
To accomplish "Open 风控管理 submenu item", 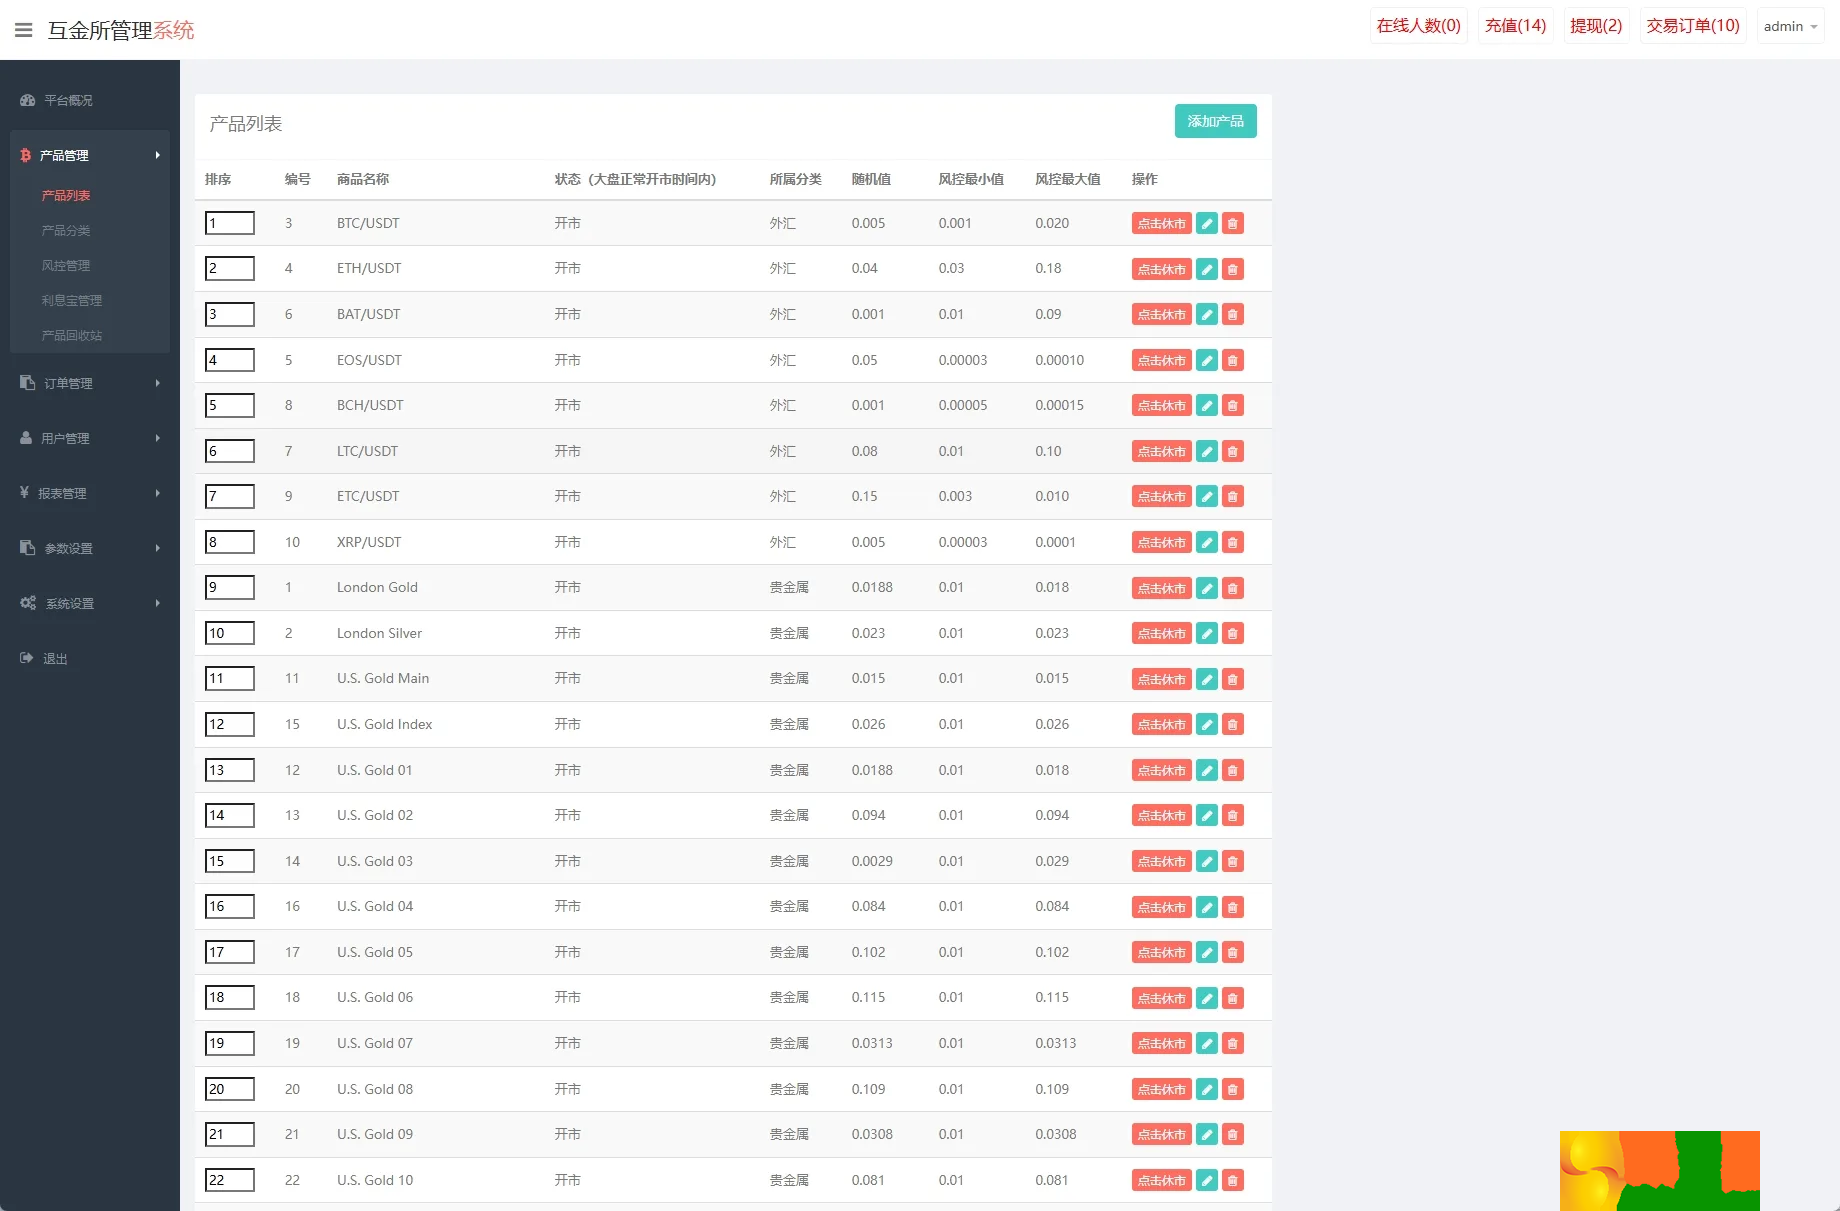I will pos(66,265).
